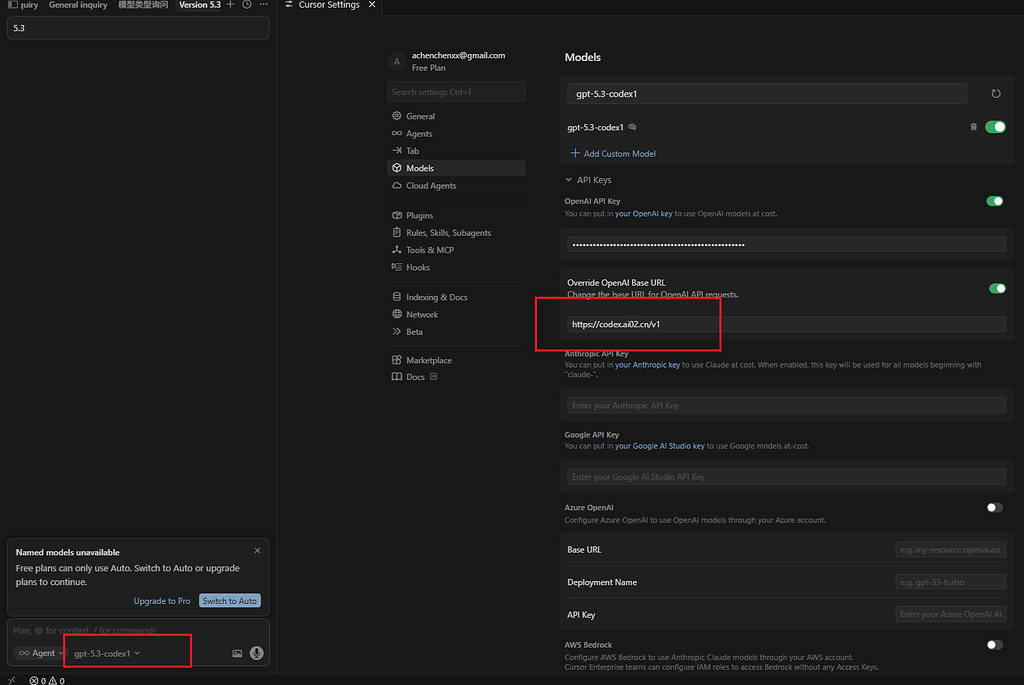This screenshot has height=685, width=1024.
Task: Click Upgrade to Pro link
Action: pyautogui.click(x=162, y=601)
